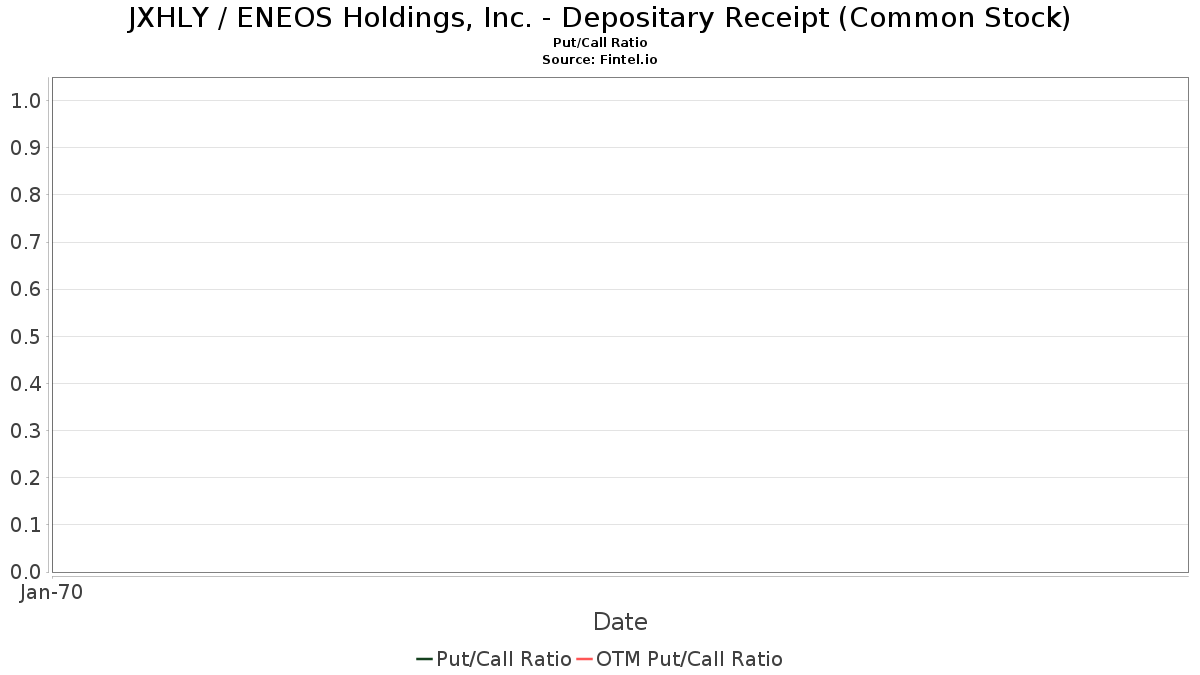This screenshot has width=1200, height=675.
Task: Select the 0.4 y-axis tick label
Action: point(25,384)
